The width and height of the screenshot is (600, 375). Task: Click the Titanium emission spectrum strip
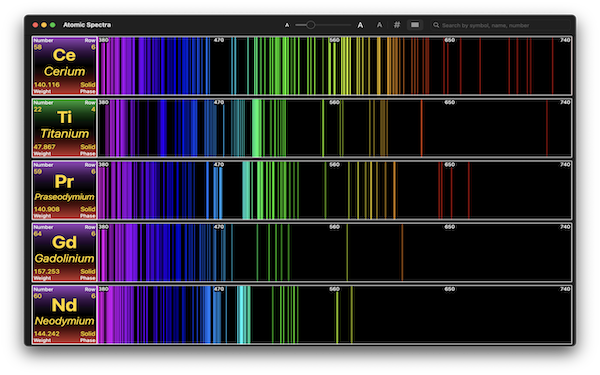click(x=335, y=128)
